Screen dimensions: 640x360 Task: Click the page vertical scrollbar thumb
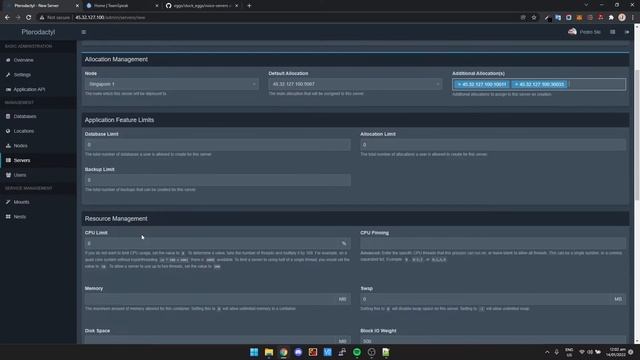tap(637, 135)
